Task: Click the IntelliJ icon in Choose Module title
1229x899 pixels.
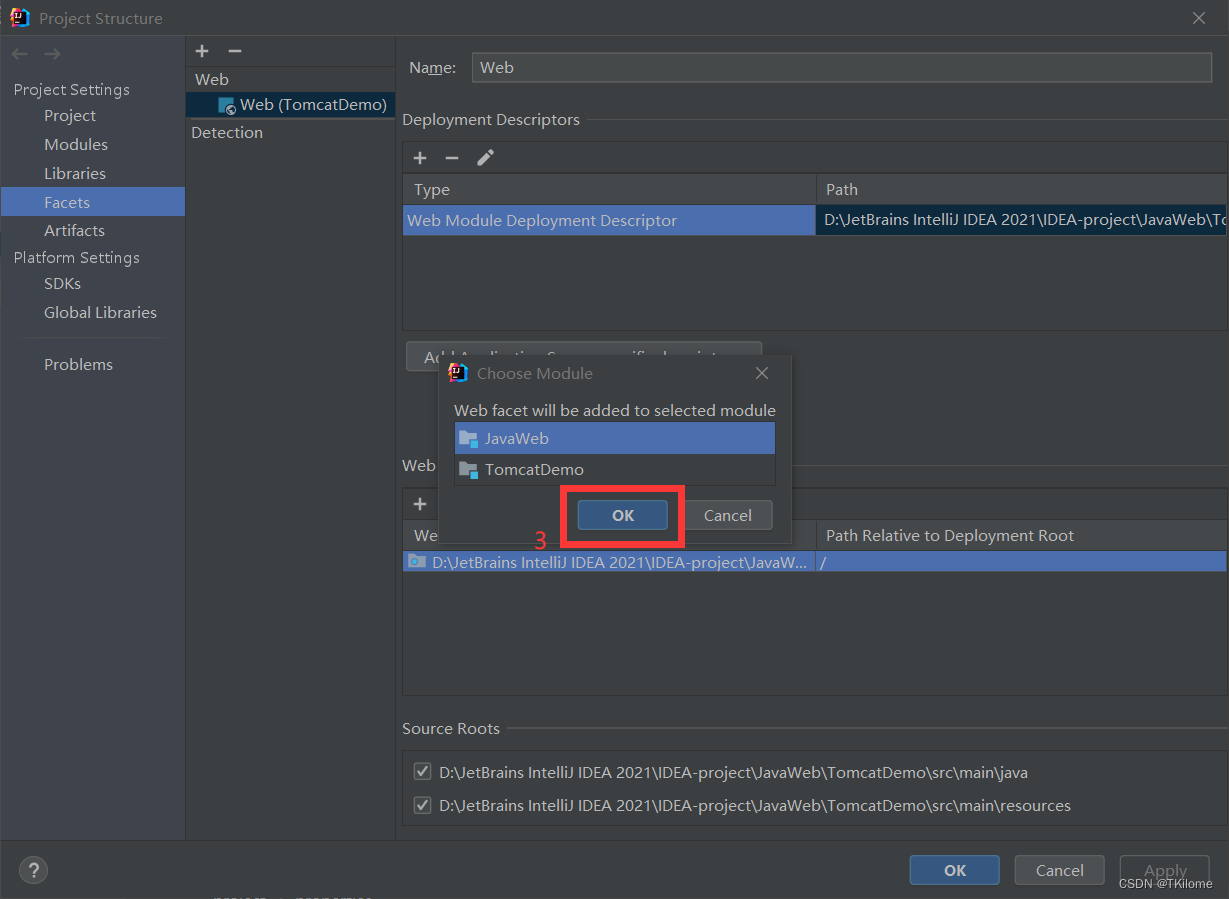Action: click(x=458, y=373)
